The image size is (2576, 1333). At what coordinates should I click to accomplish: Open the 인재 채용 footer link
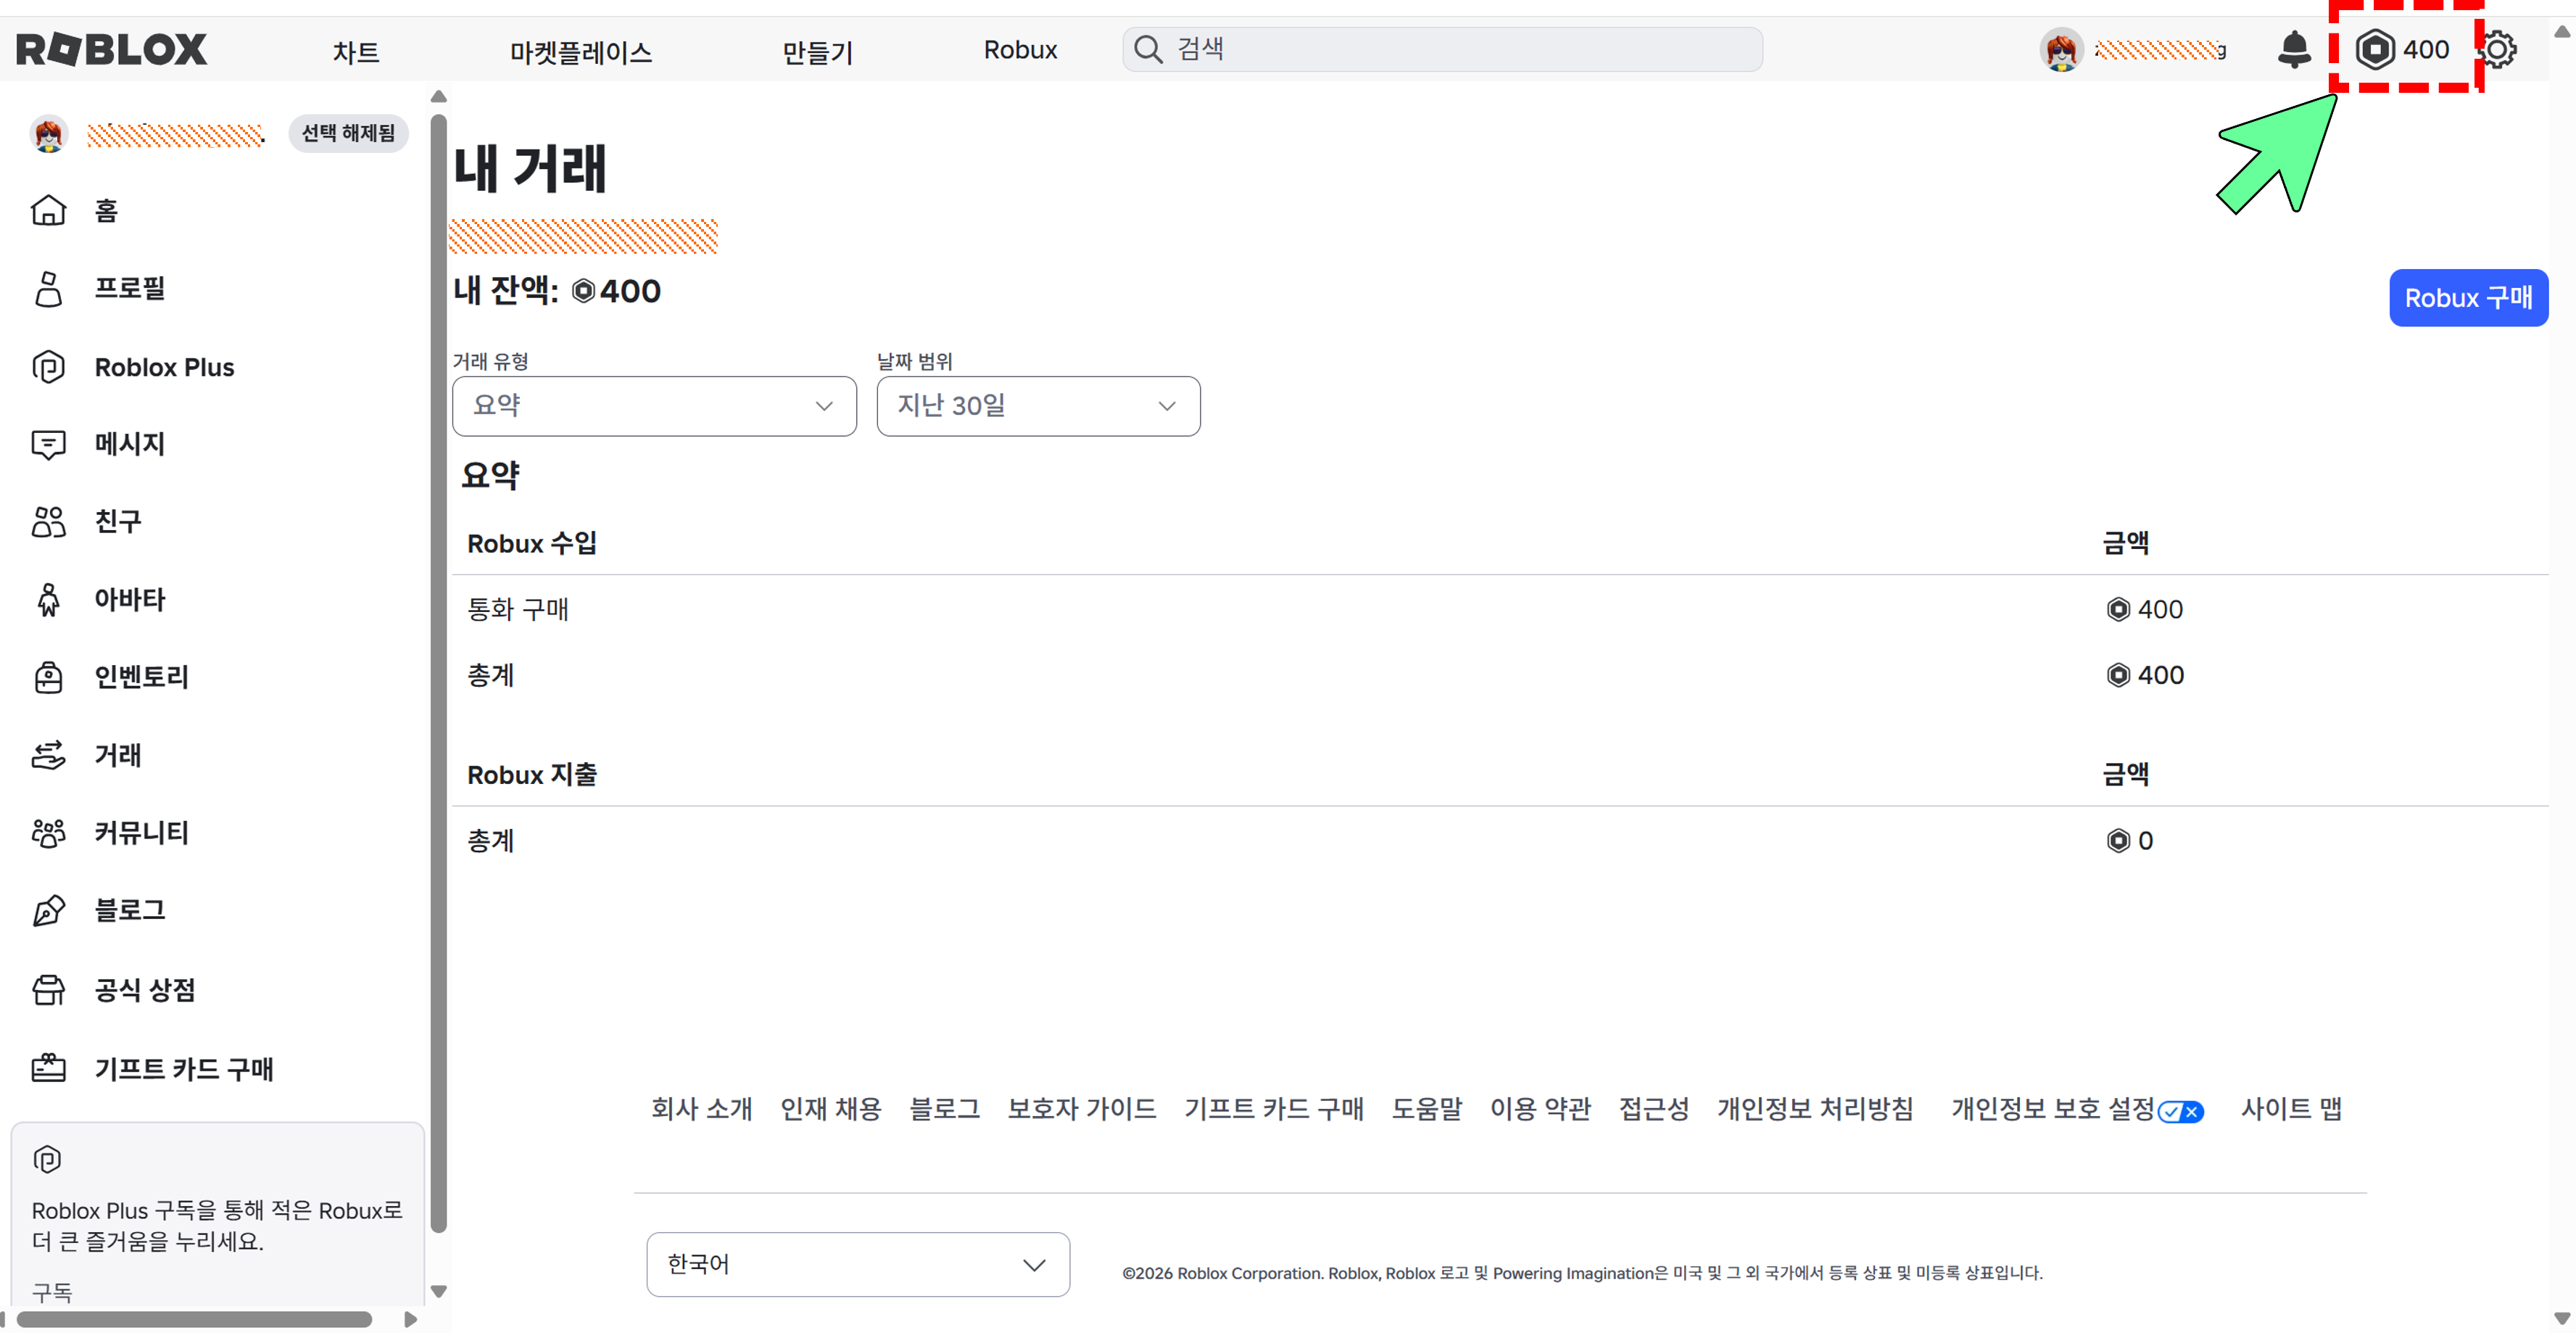pos(831,1109)
